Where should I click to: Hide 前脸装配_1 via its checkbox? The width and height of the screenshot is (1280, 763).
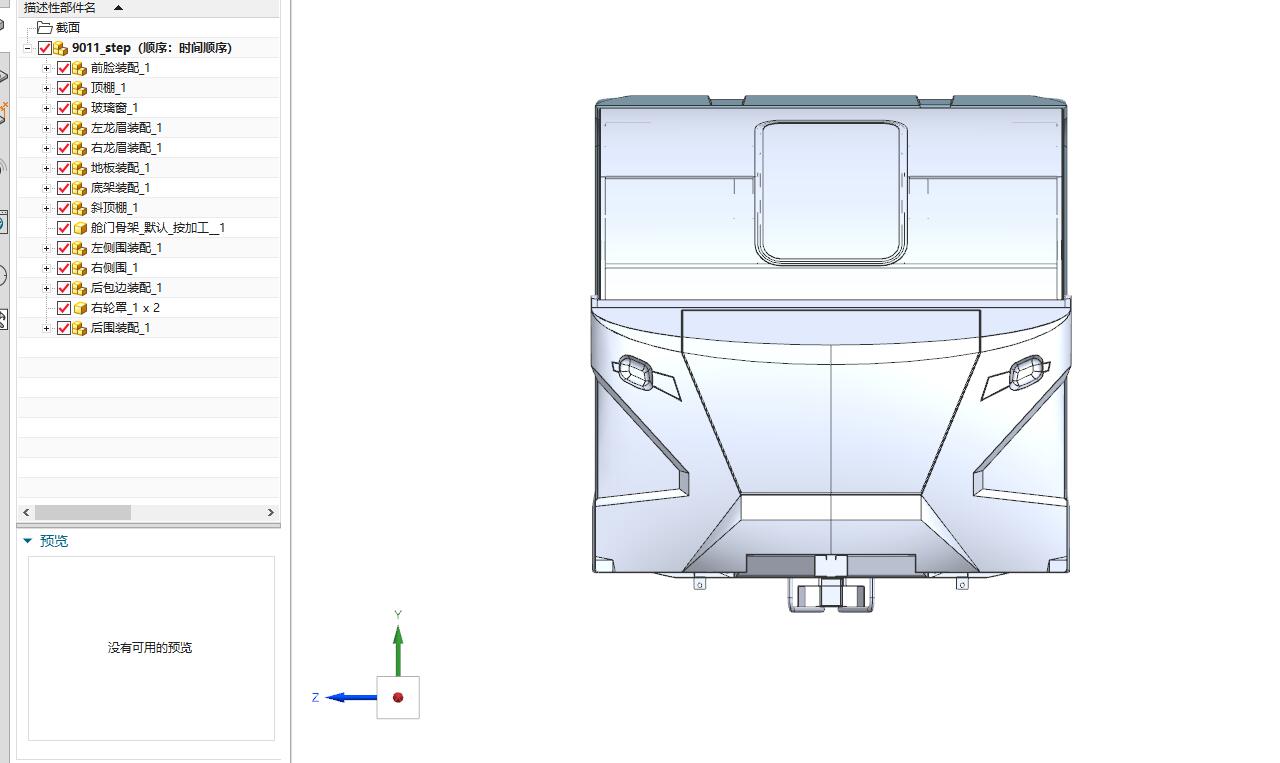coord(64,68)
